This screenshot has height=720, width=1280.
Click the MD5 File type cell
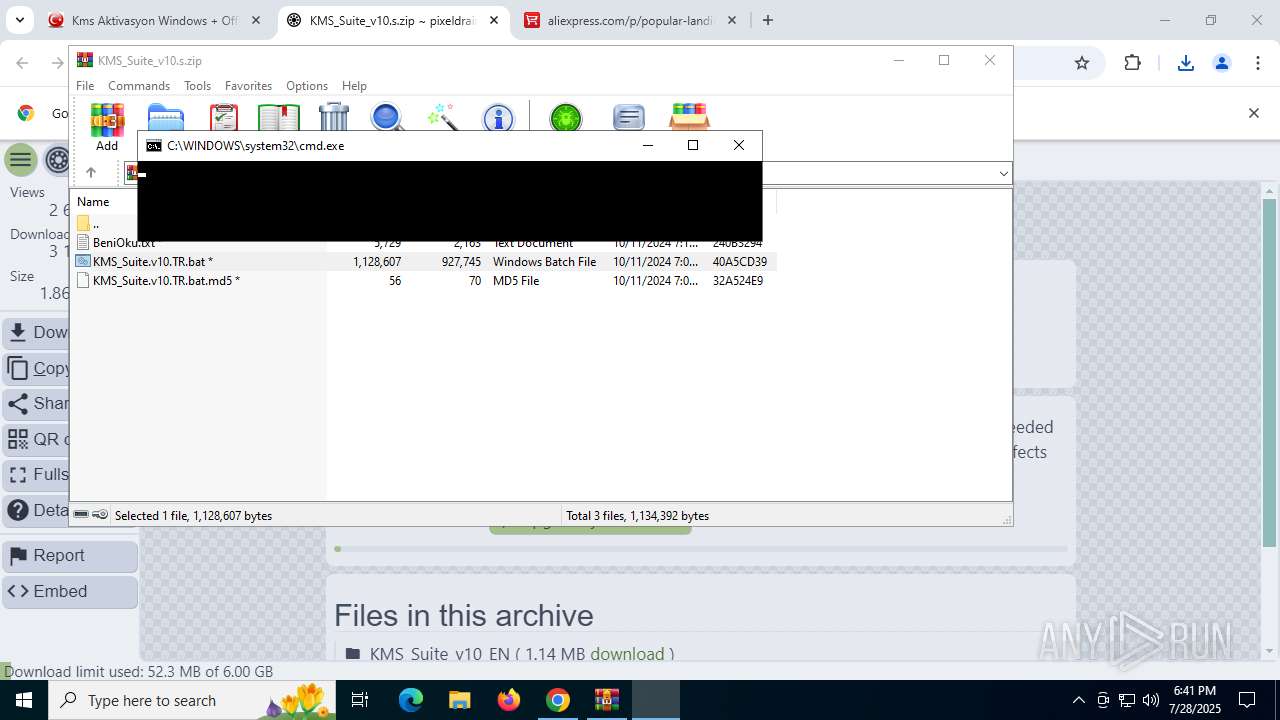point(516,281)
